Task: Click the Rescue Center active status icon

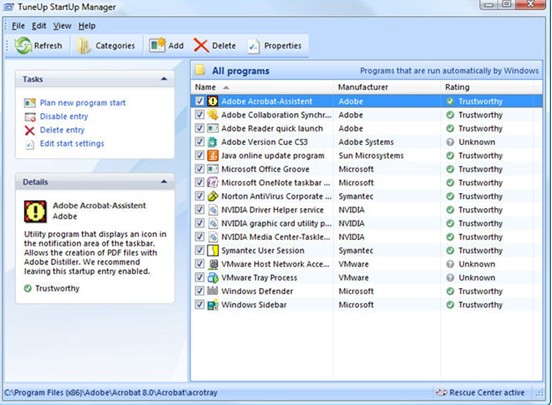Action: [x=441, y=392]
